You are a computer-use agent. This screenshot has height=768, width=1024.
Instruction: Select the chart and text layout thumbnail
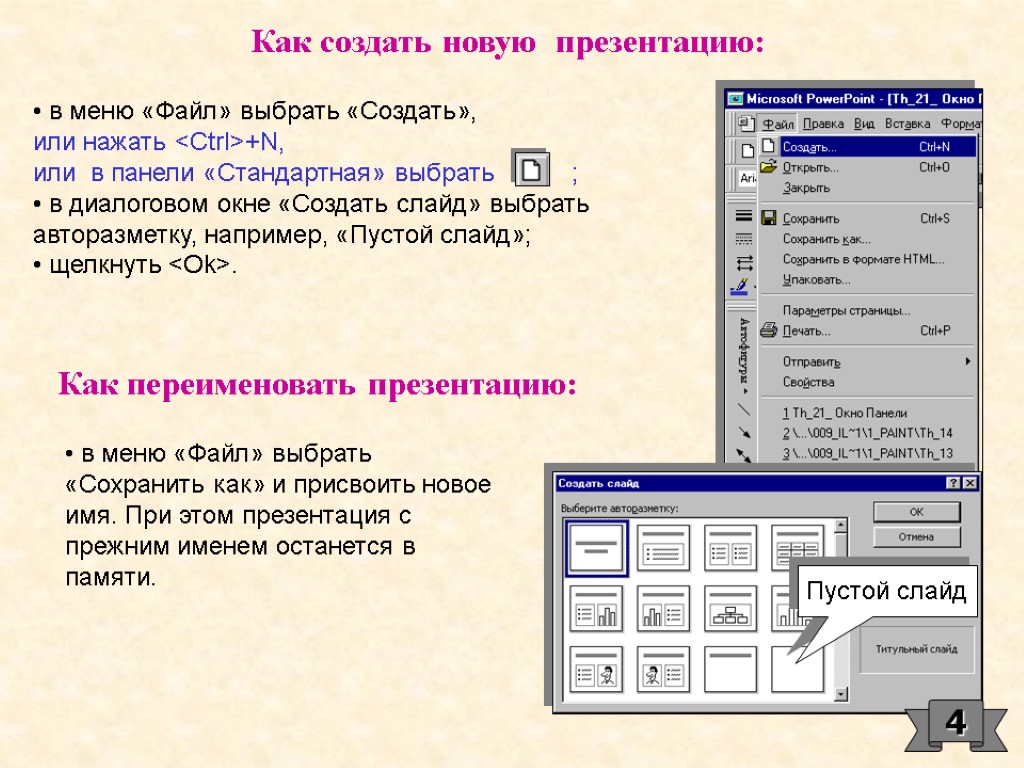click(664, 608)
